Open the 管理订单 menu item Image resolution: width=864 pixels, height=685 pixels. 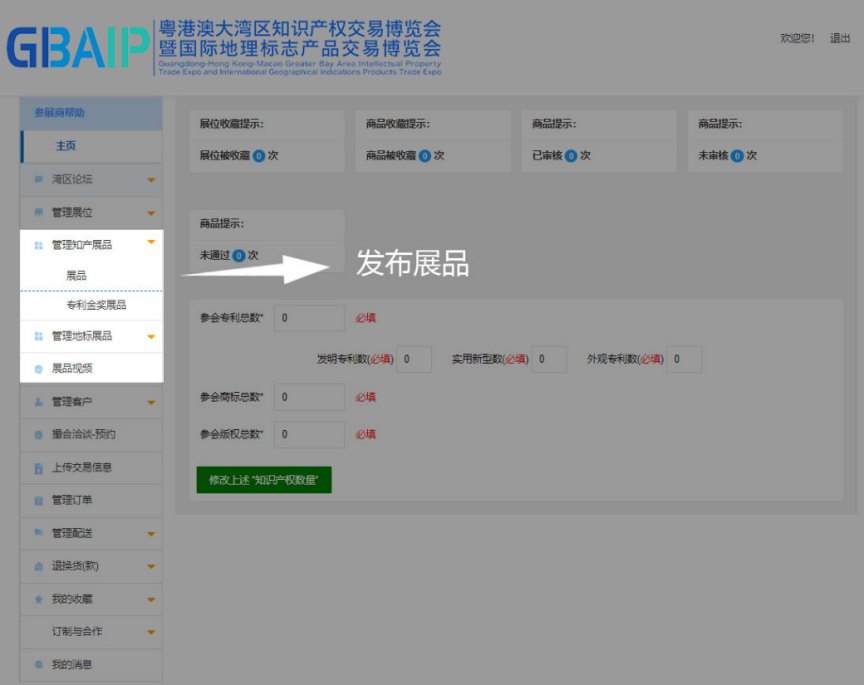(91, 500)
